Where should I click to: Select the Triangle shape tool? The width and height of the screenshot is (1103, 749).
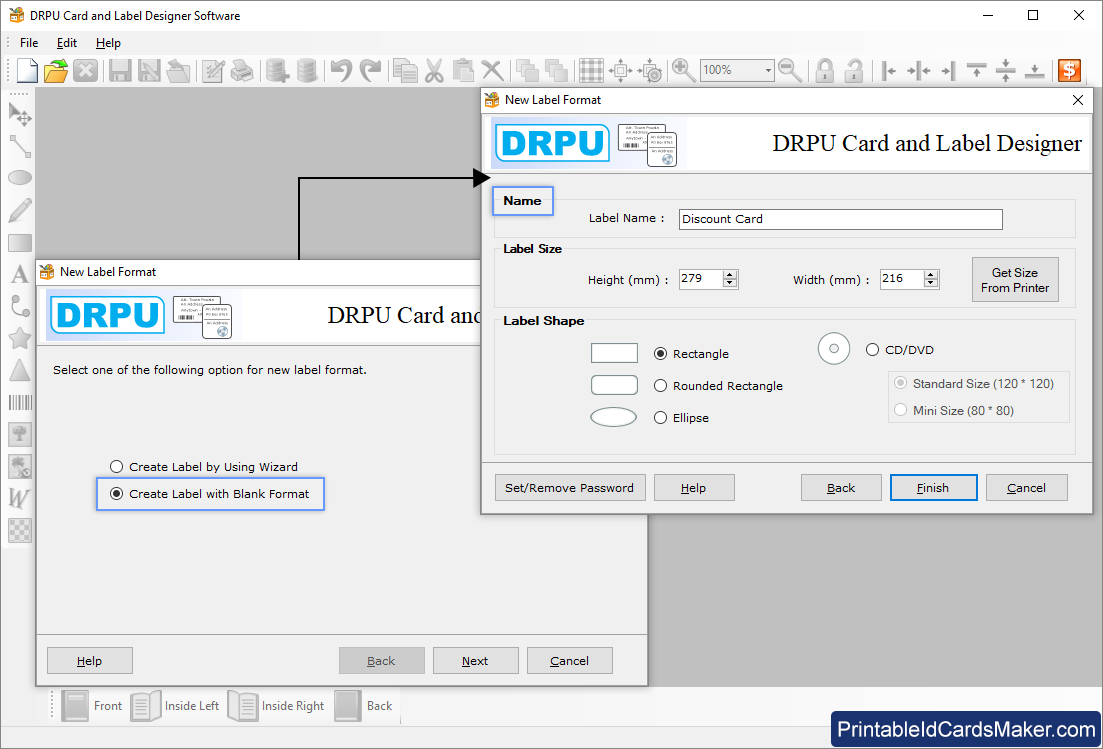point(20,370)
